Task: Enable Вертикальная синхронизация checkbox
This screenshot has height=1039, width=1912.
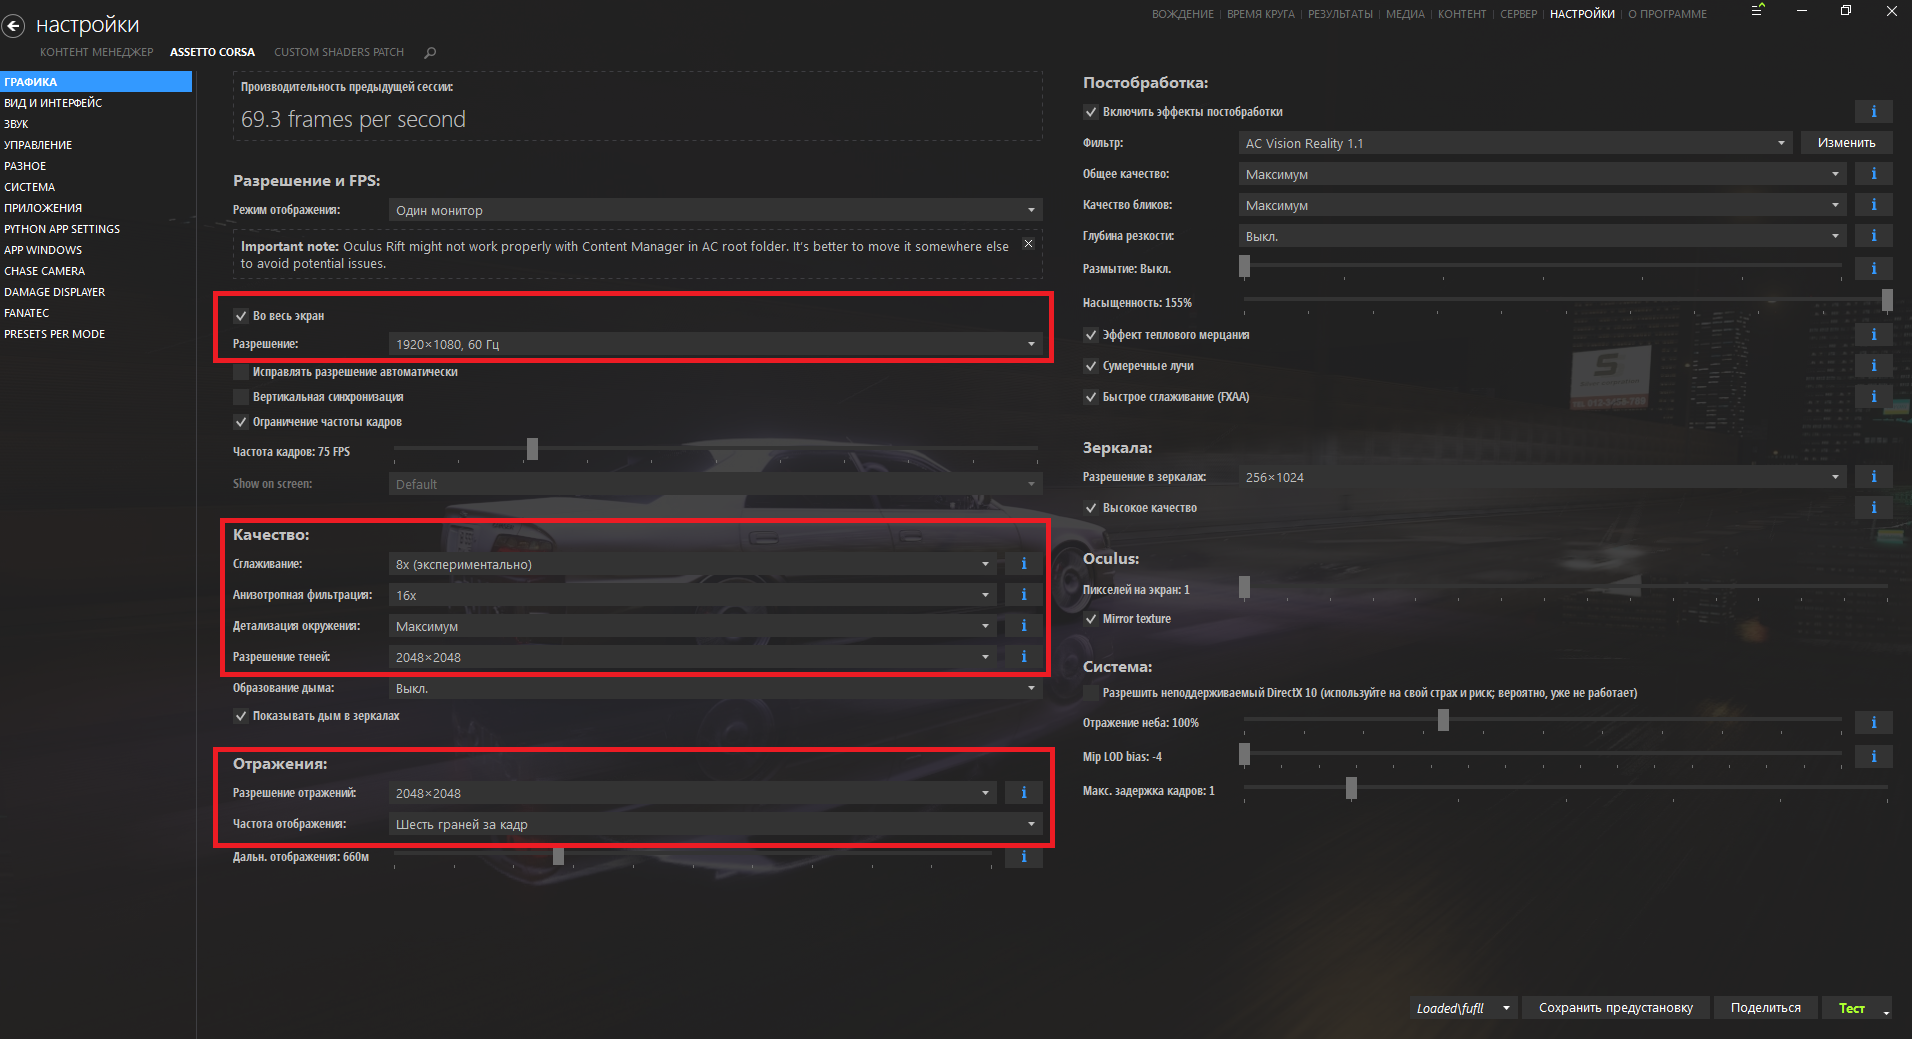Action: [241, 397]
